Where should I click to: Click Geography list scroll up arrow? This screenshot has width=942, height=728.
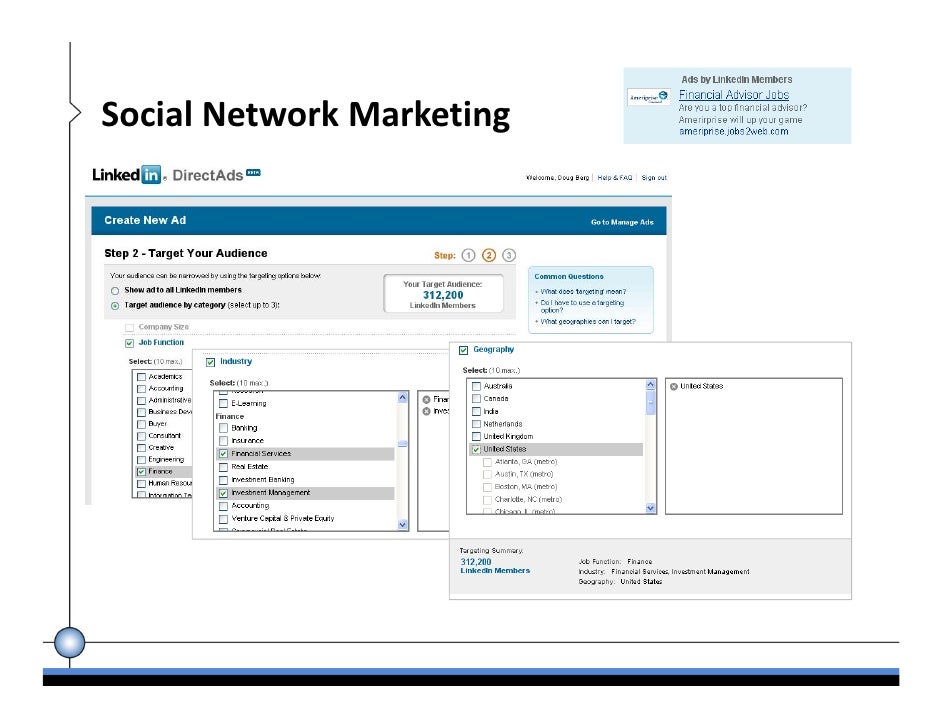pyautogui.click(x=651, y=384)
